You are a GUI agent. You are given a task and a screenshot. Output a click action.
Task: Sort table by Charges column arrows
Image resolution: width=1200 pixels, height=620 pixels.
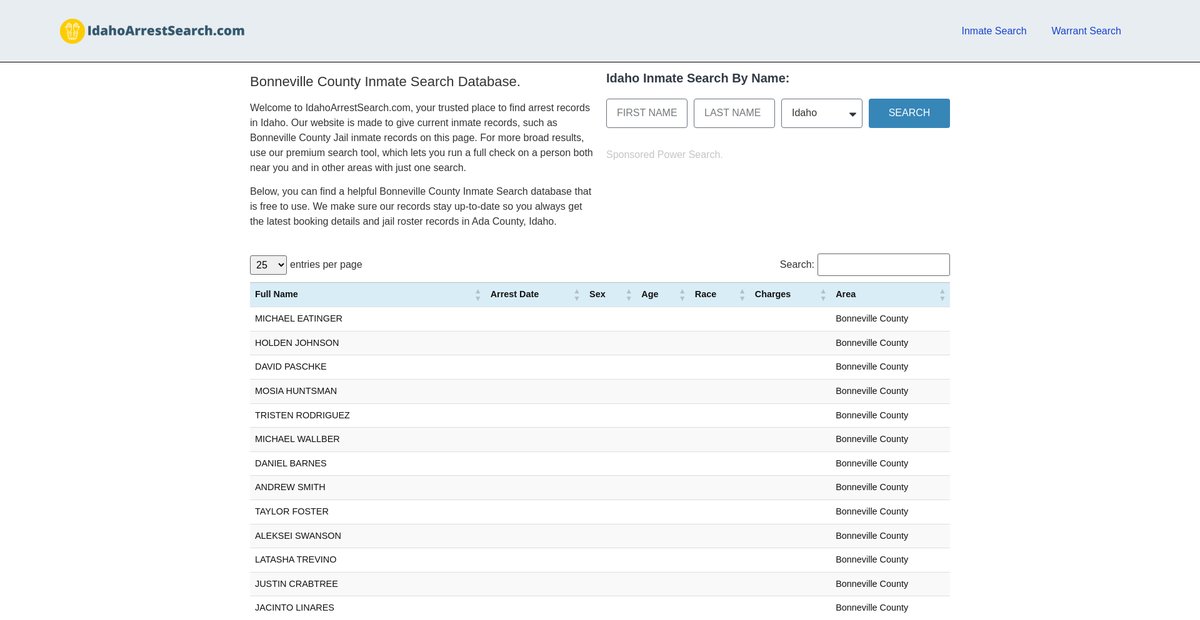coord(822,294)
